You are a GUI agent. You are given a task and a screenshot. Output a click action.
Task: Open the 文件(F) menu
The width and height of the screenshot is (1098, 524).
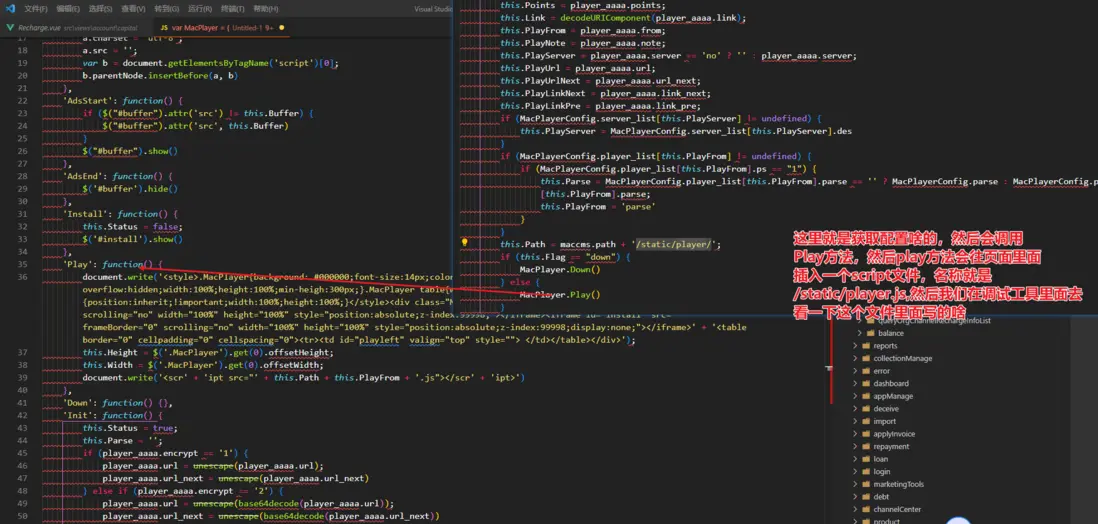point(36,8)
